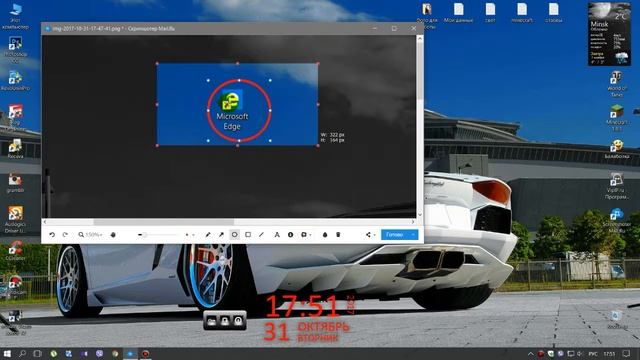Select the ellipse shape tool
This screenshot has width=640, height=360.
coord(234,235)
